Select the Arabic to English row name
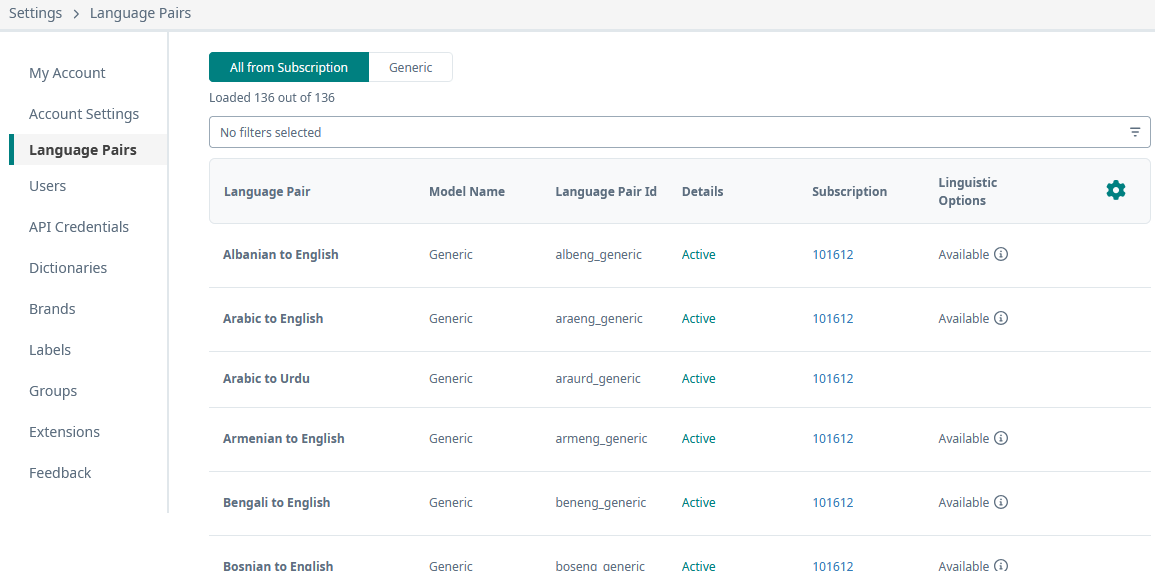 pyautogui.click(x=273, y=318)
